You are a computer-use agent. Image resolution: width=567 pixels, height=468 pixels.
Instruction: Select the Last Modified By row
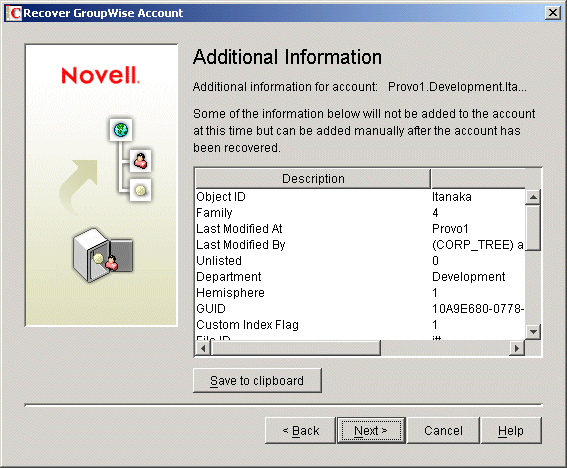point(360,244)
